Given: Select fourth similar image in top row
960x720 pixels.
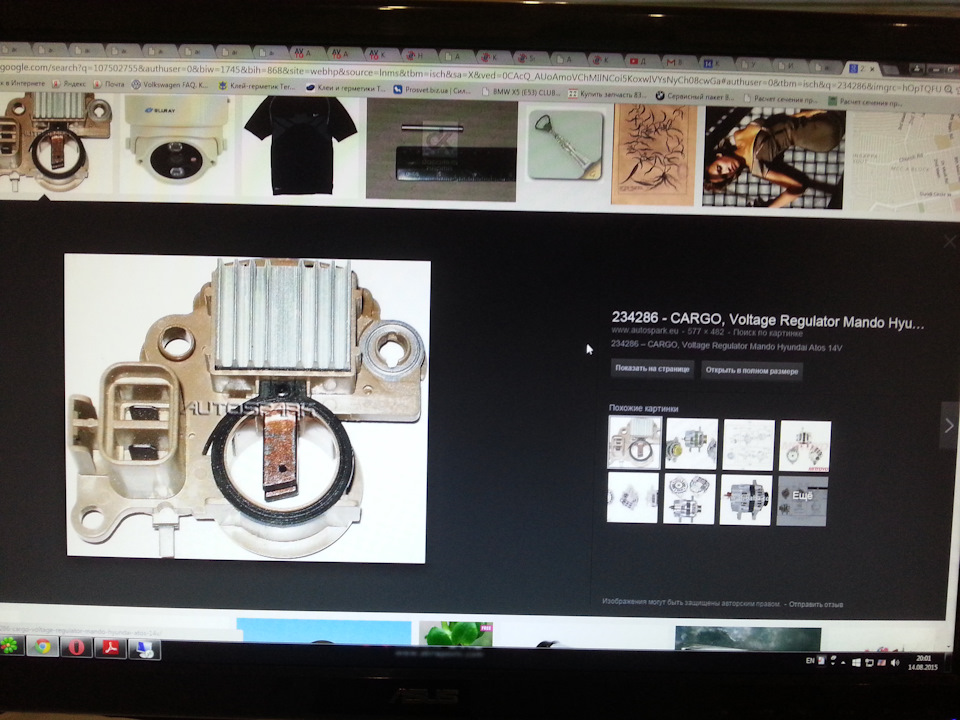Looking at the screenshot, I should pos(804,446).
